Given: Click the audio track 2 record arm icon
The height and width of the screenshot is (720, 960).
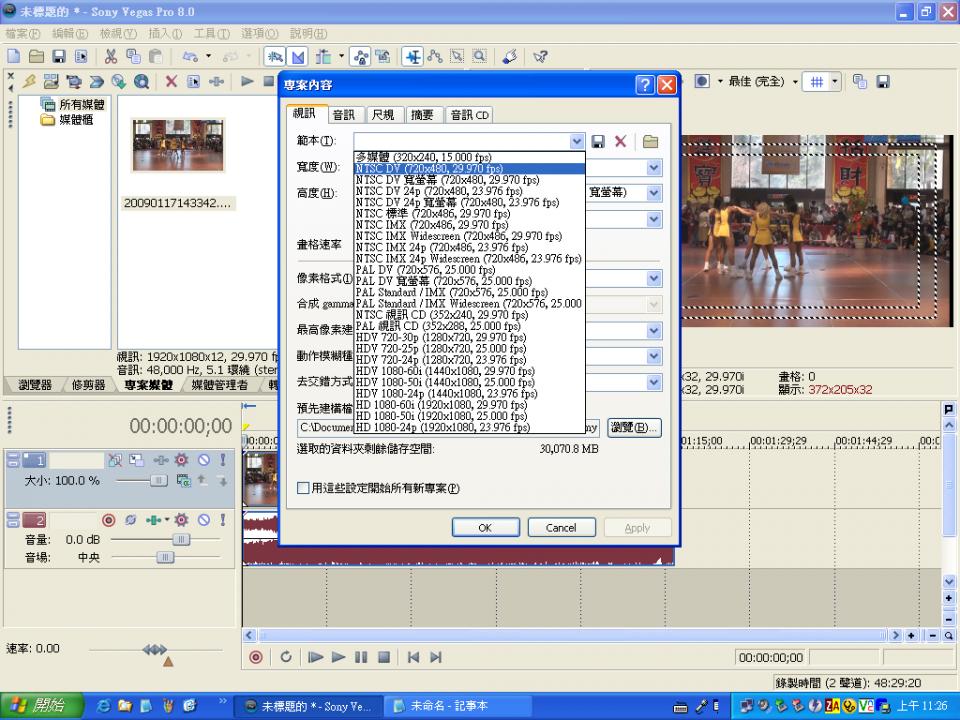Looking at the screenshot, I should tap(109, 520).
